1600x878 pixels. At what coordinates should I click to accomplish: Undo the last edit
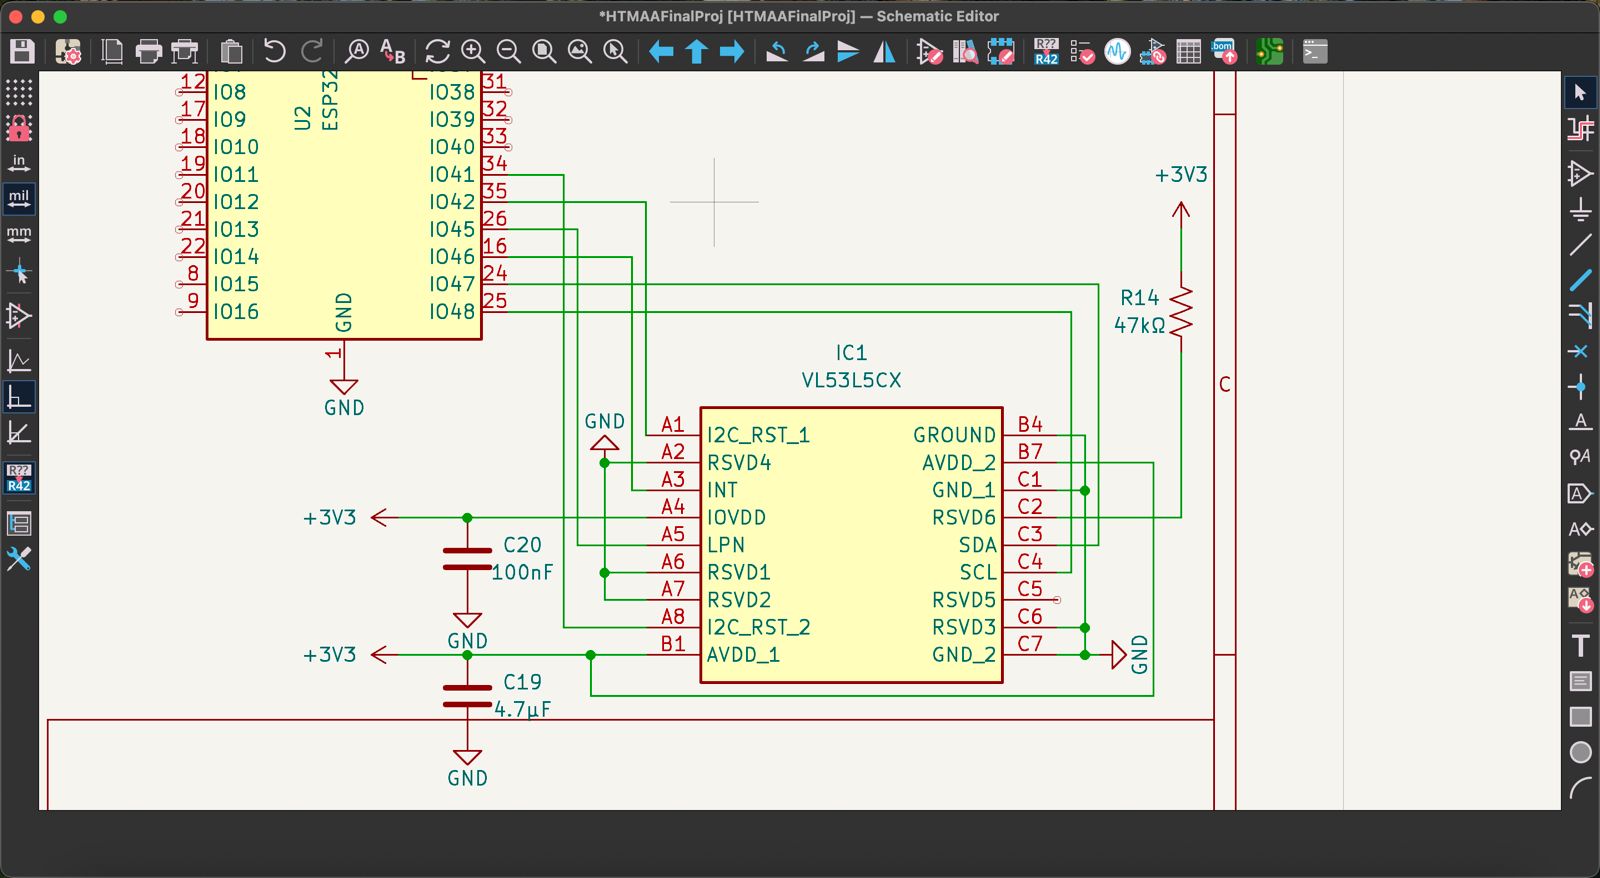pyautogui.click(x=274, y=52)
